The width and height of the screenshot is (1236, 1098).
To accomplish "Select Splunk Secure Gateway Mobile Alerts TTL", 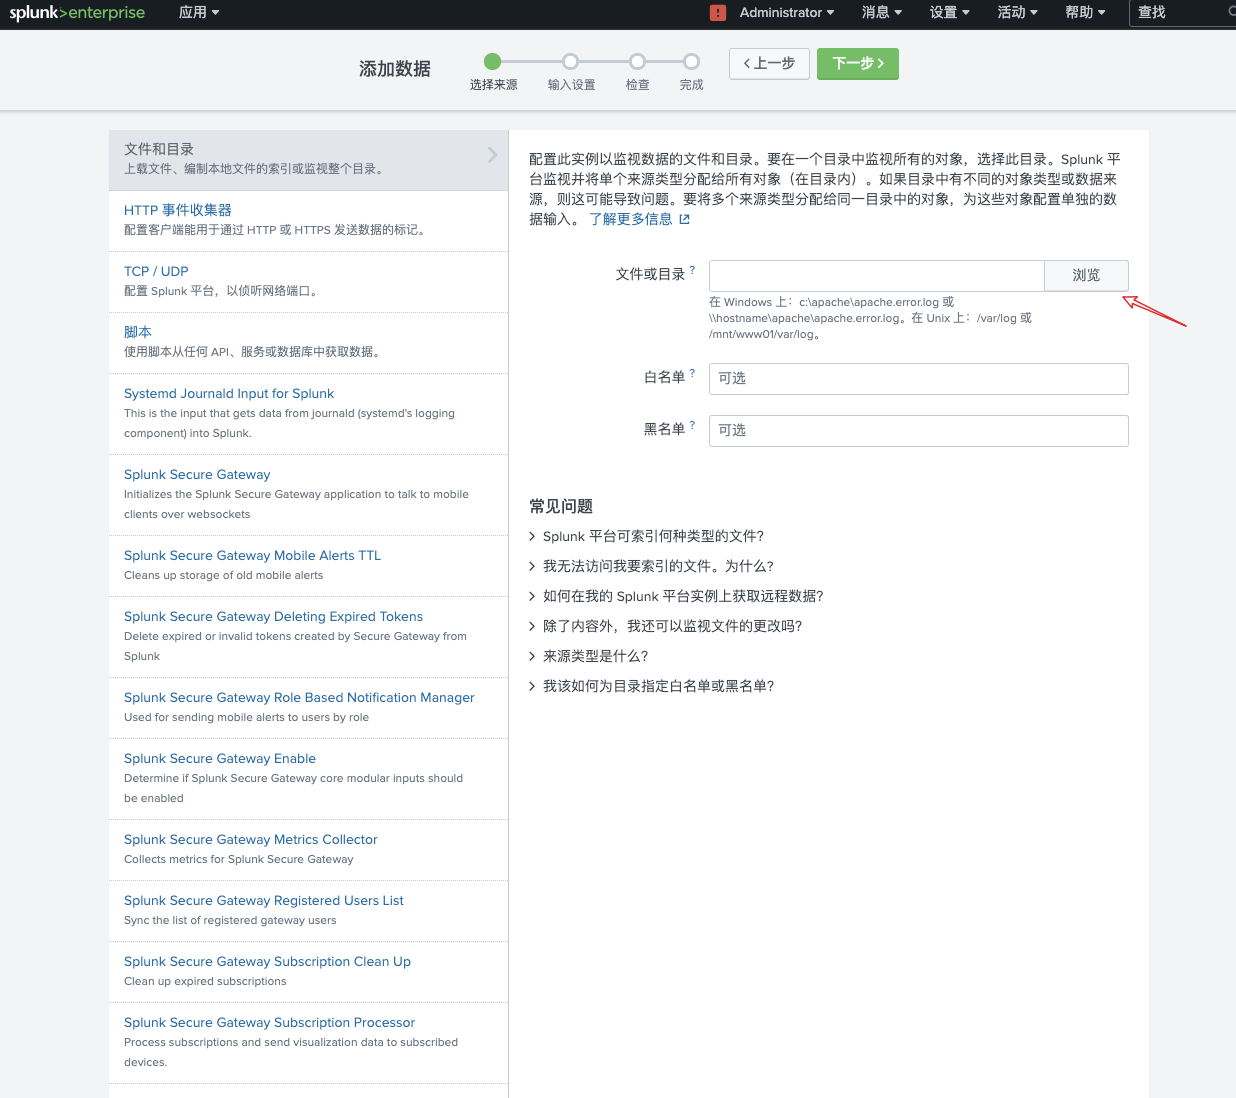I will [x=308, y=566].
